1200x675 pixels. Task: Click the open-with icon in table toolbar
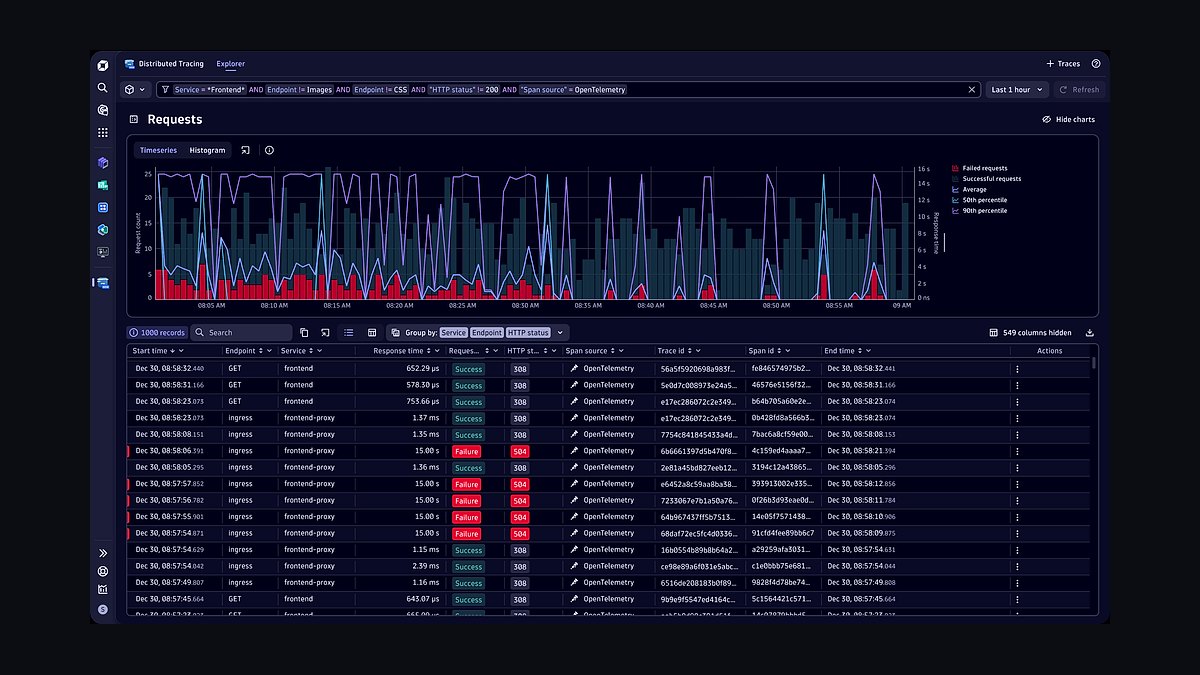coord(326,332)
